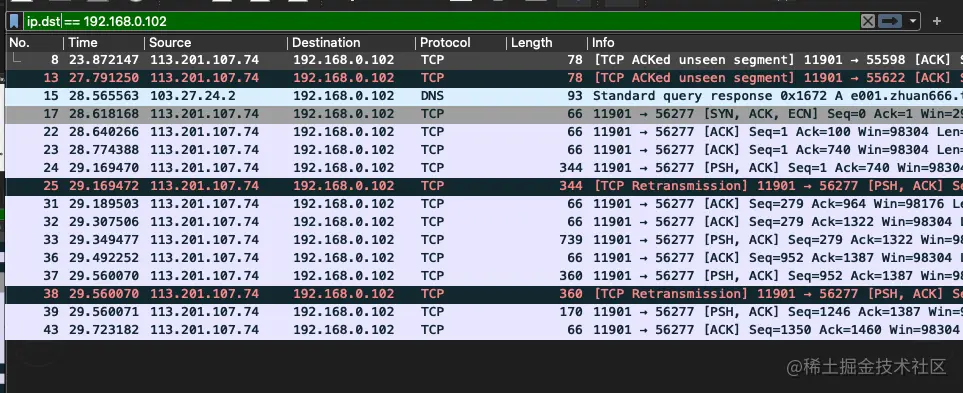Image resolution: width=963 pixels, height=393 pixels.
Task: Sort by the Info column header
Action: (x=775, y=43)
